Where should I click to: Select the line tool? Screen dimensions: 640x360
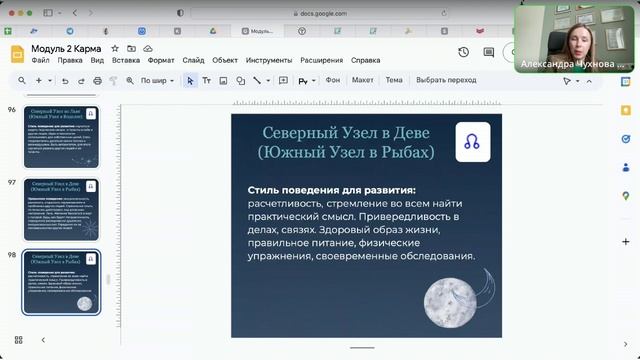tap(257, 81)
